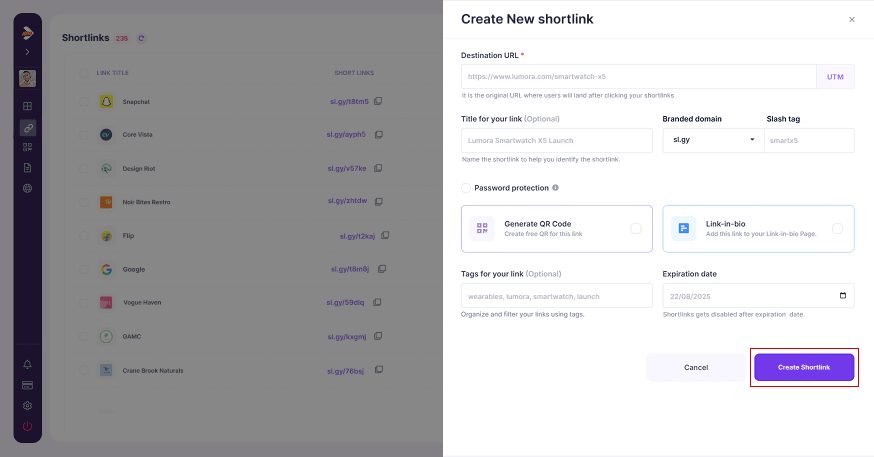This screenshot has width=874, height=457.
Task: Enable Generate QR Code option
Action: point(635,228)
